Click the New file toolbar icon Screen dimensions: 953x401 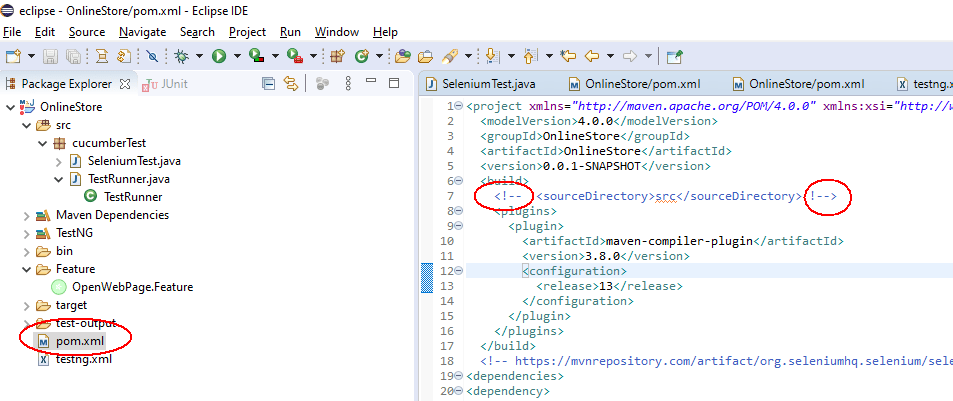click(13, 56)
